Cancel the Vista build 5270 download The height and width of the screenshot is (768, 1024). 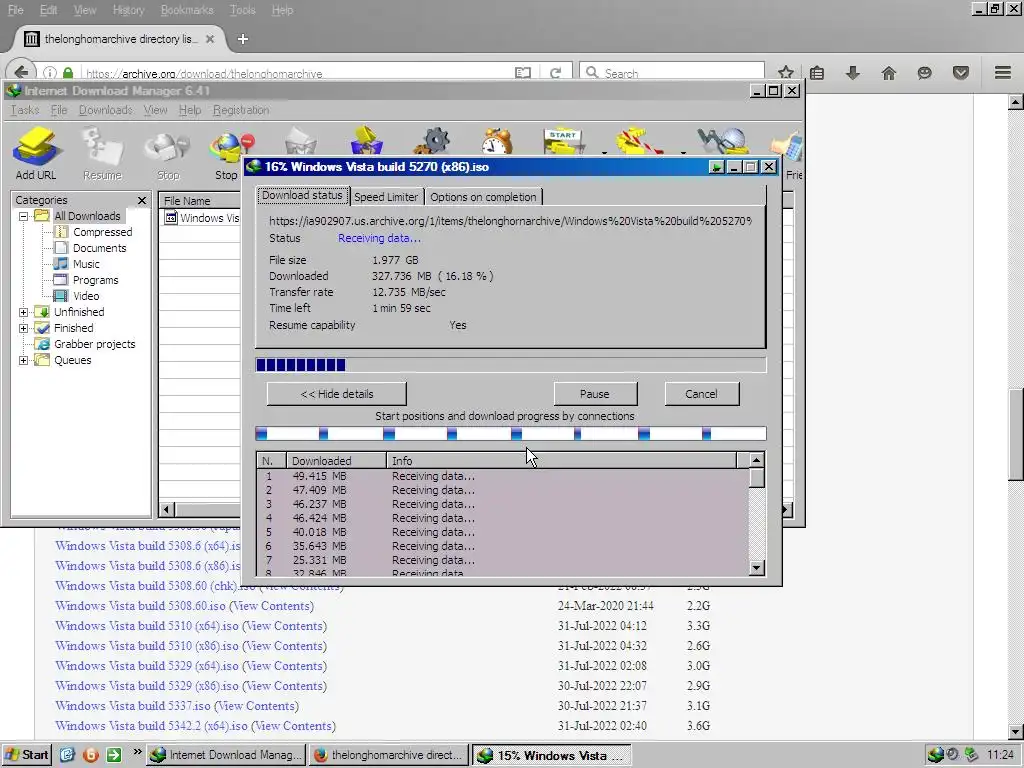tap(701, 394)
